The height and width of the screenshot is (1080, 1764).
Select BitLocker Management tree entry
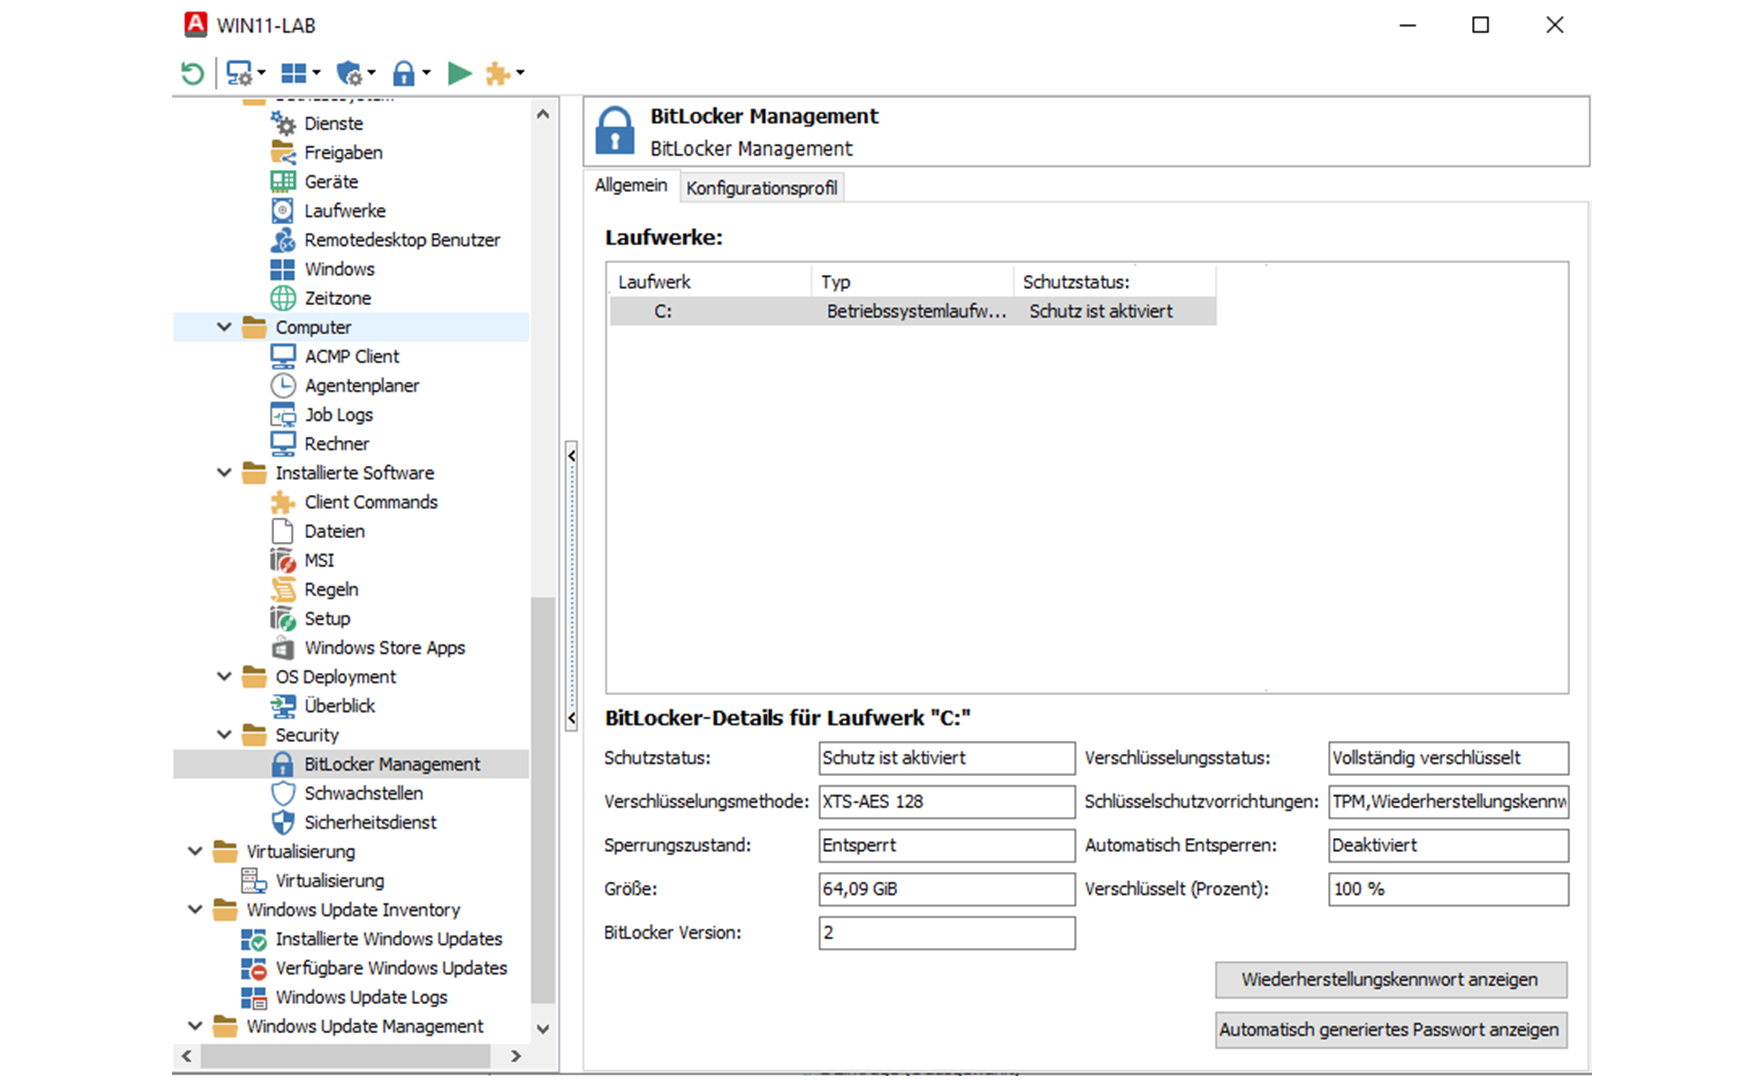[x=392, y=764]
